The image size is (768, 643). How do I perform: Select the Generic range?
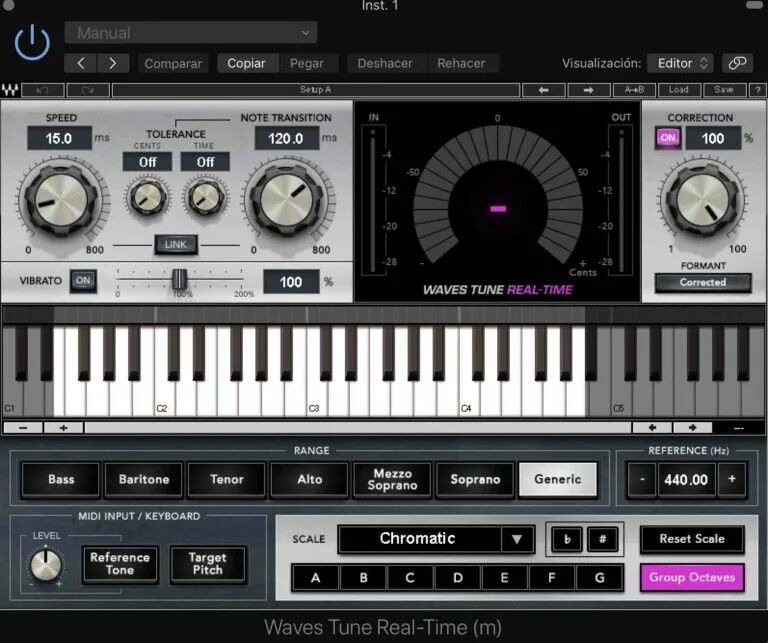pos(558,479)
